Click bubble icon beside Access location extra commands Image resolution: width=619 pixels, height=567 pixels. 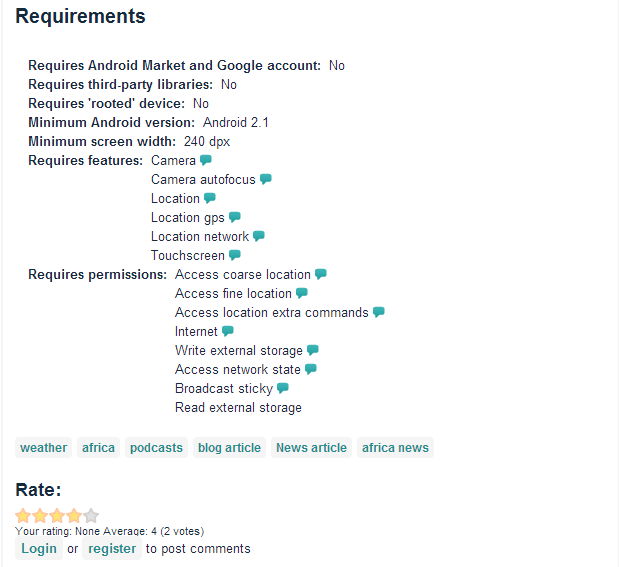[379, 312]
